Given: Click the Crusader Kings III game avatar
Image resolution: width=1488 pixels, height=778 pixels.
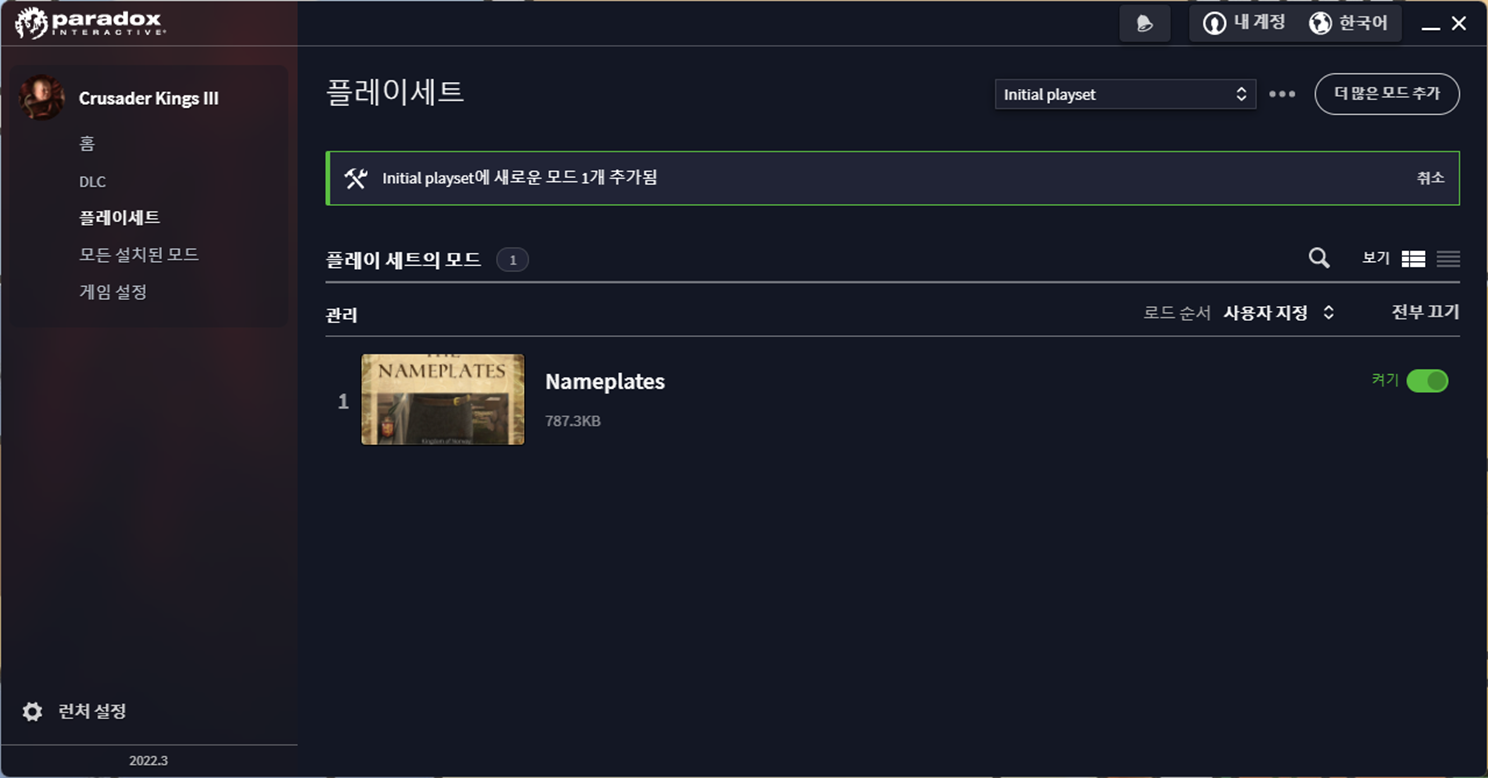Looking at the screenshot, I should (x=42, y=98).
